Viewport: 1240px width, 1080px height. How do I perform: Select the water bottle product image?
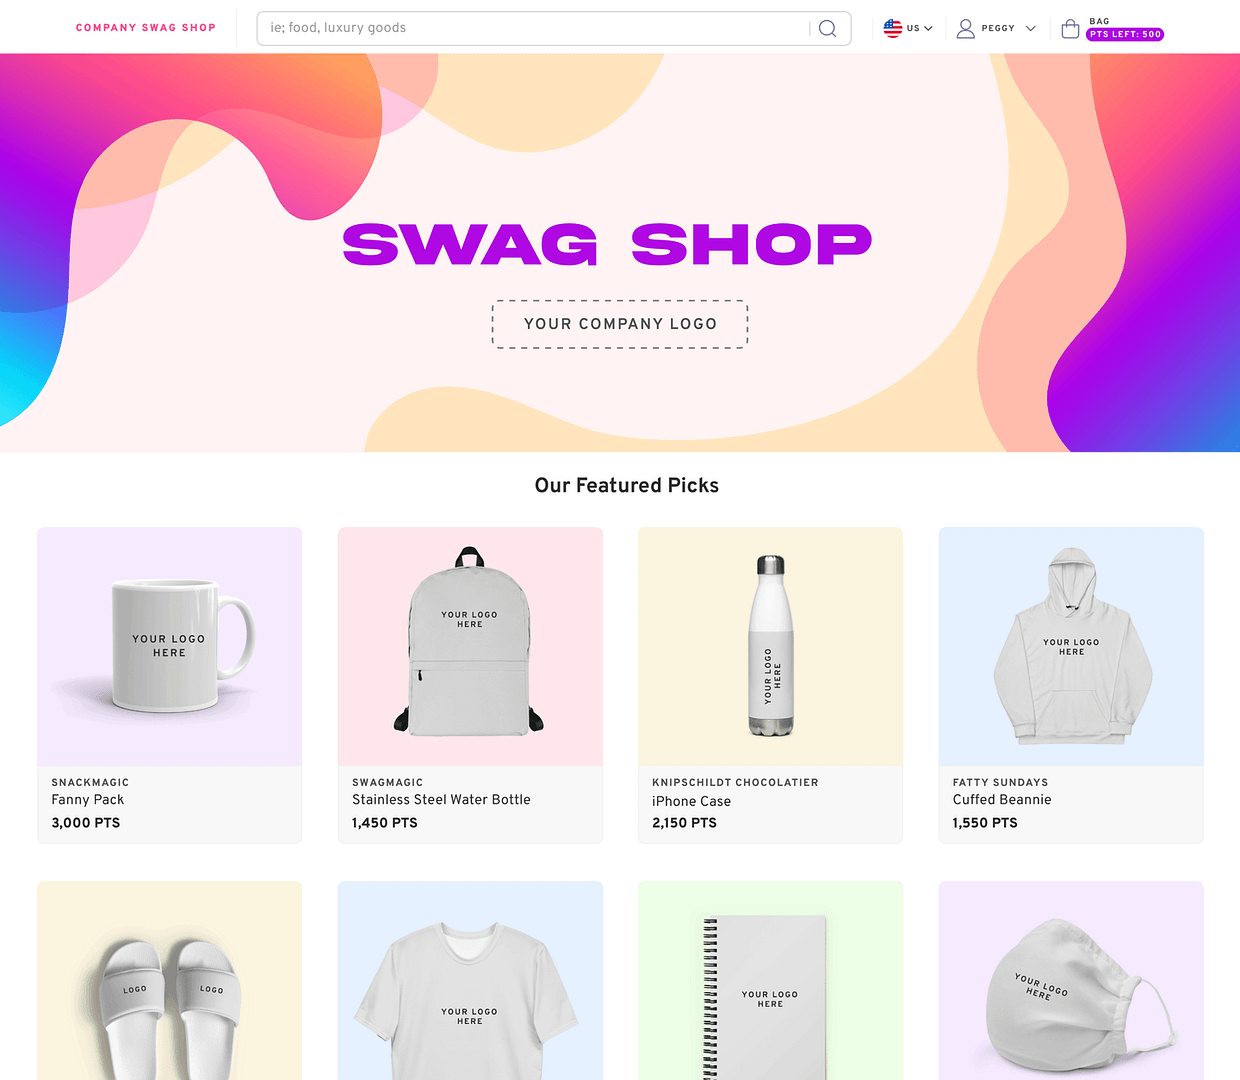[770, 647]
